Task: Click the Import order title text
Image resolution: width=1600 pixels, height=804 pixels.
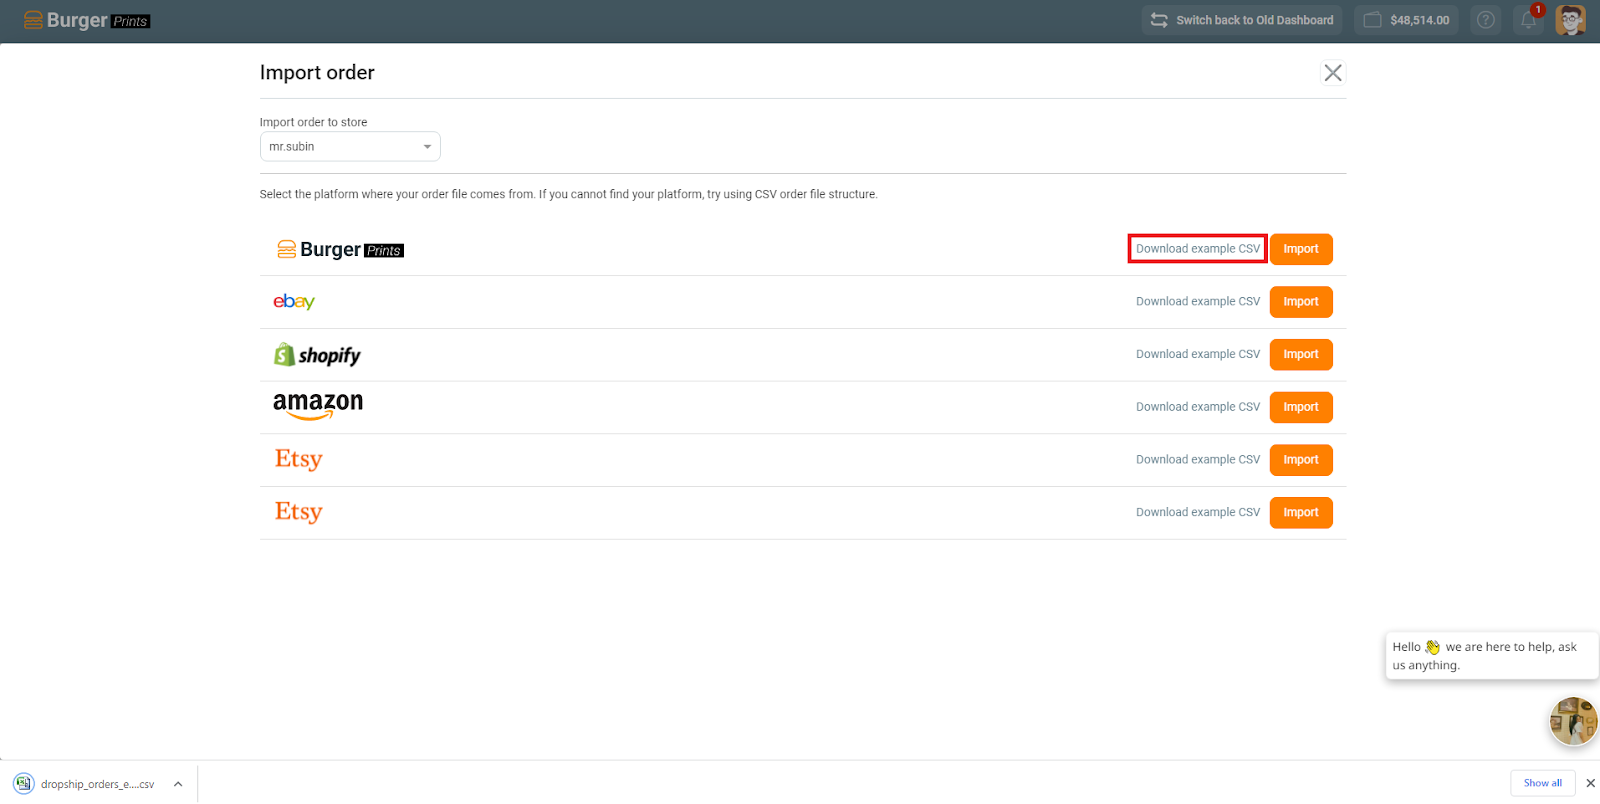Action: [317, 73]
